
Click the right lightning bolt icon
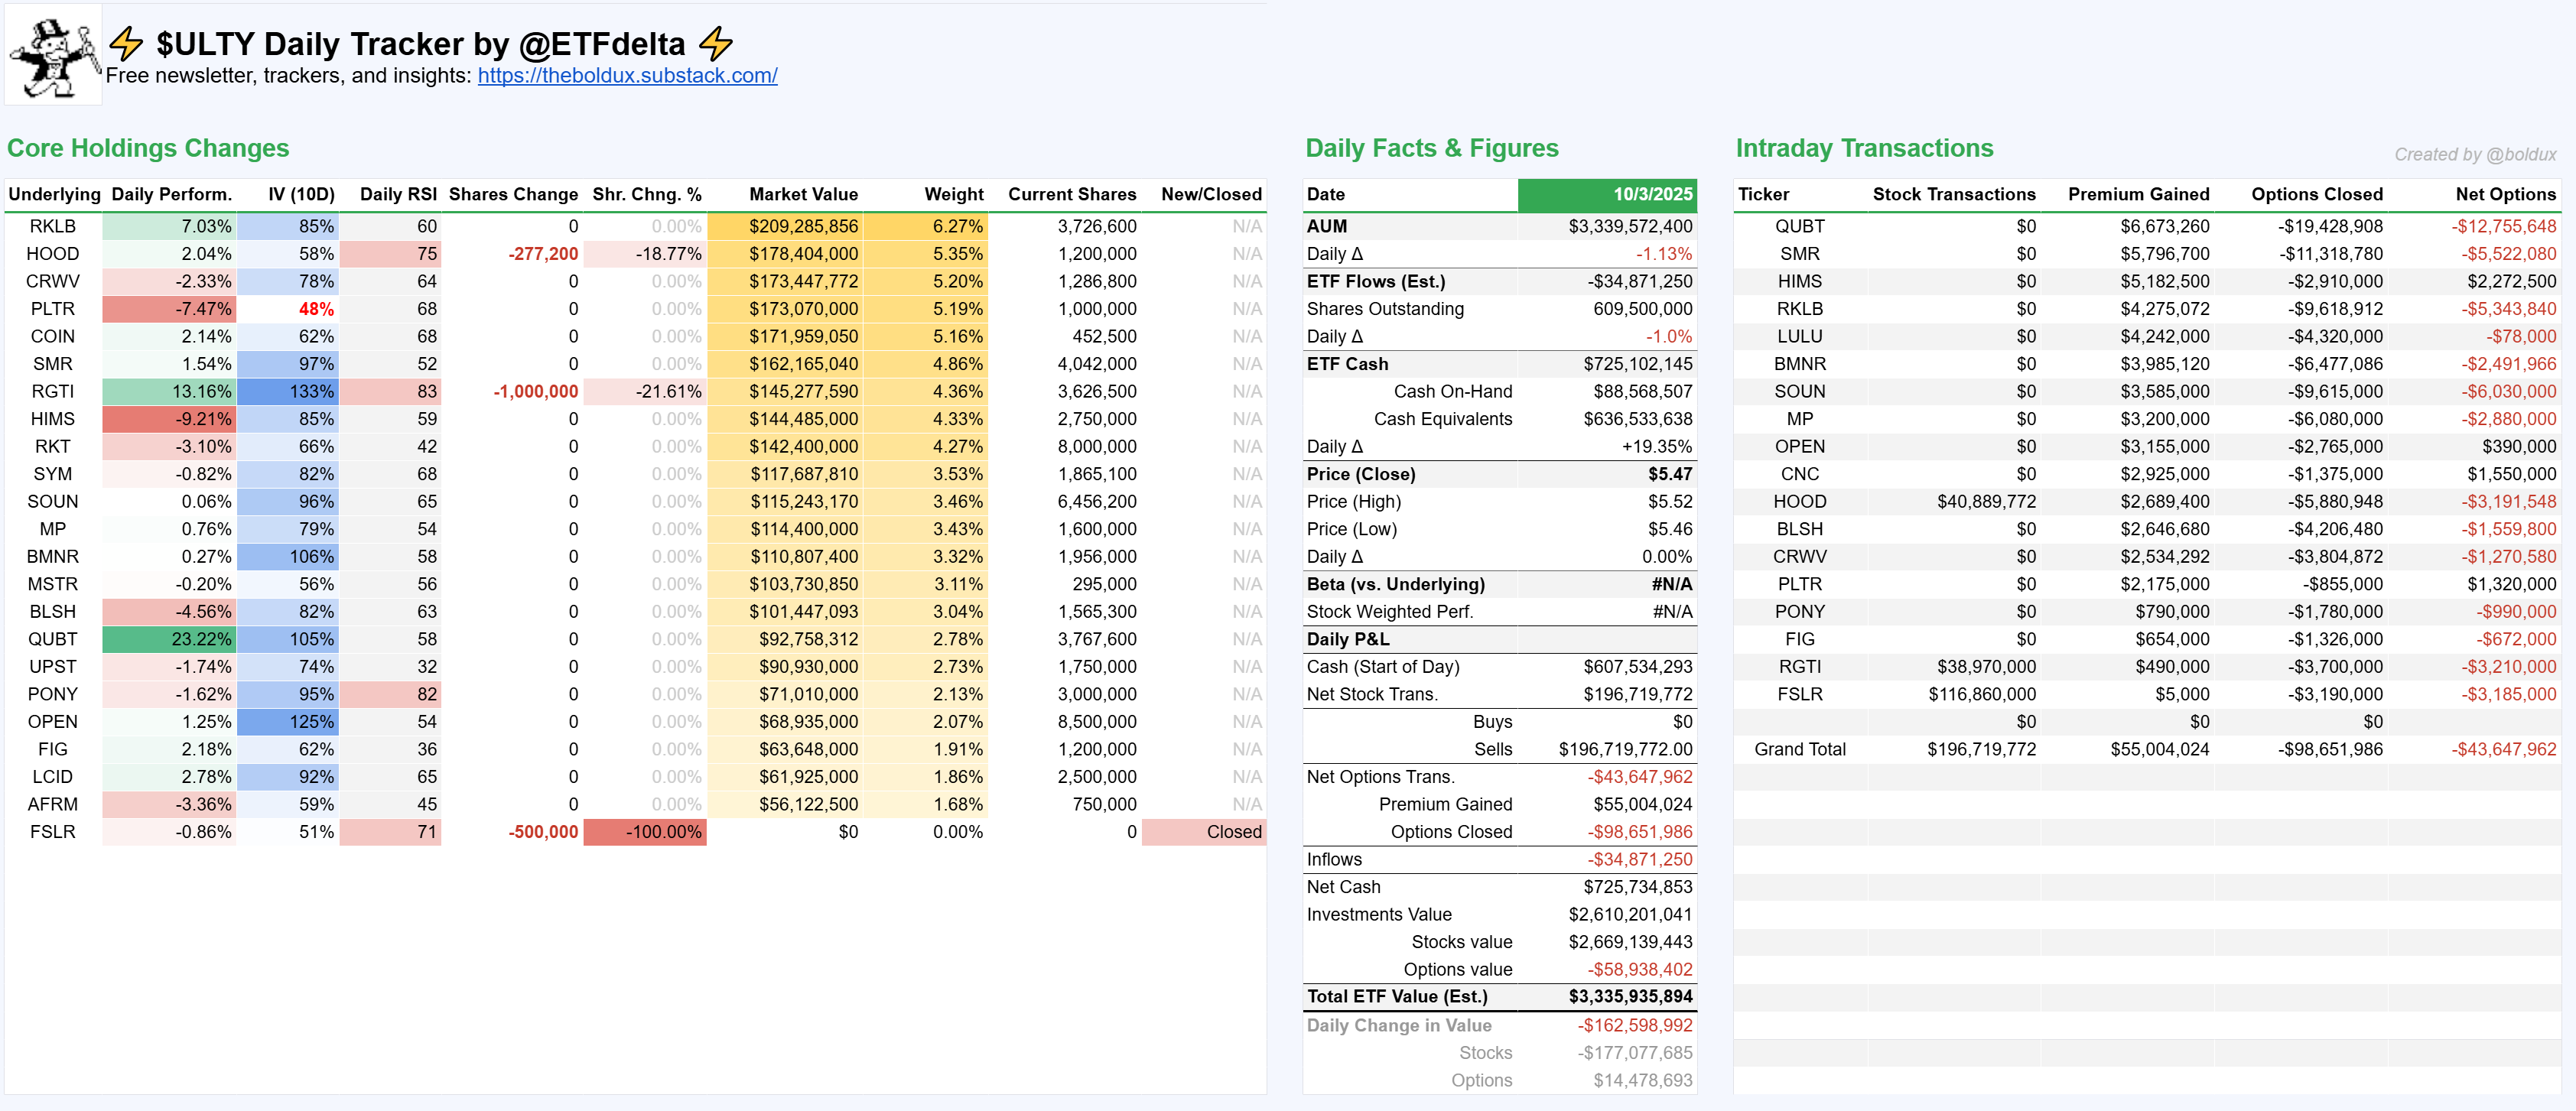point(716,43)
